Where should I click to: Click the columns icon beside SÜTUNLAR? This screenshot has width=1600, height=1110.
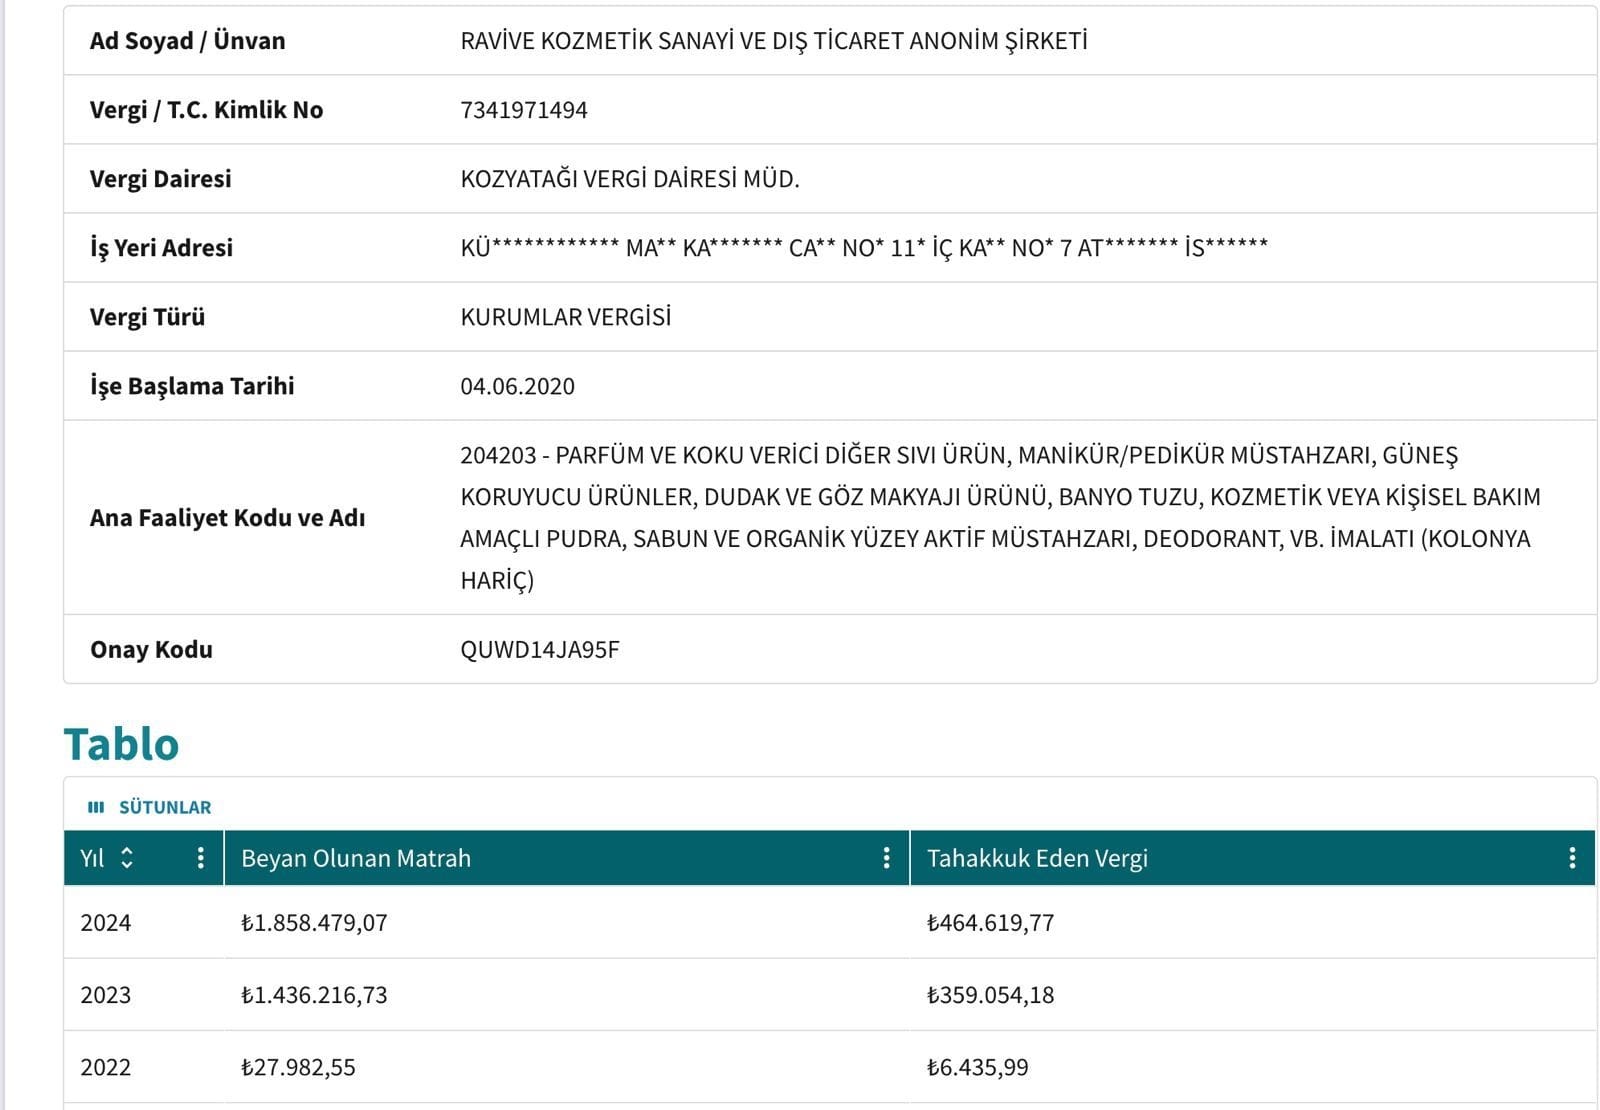tap(96, 807)
